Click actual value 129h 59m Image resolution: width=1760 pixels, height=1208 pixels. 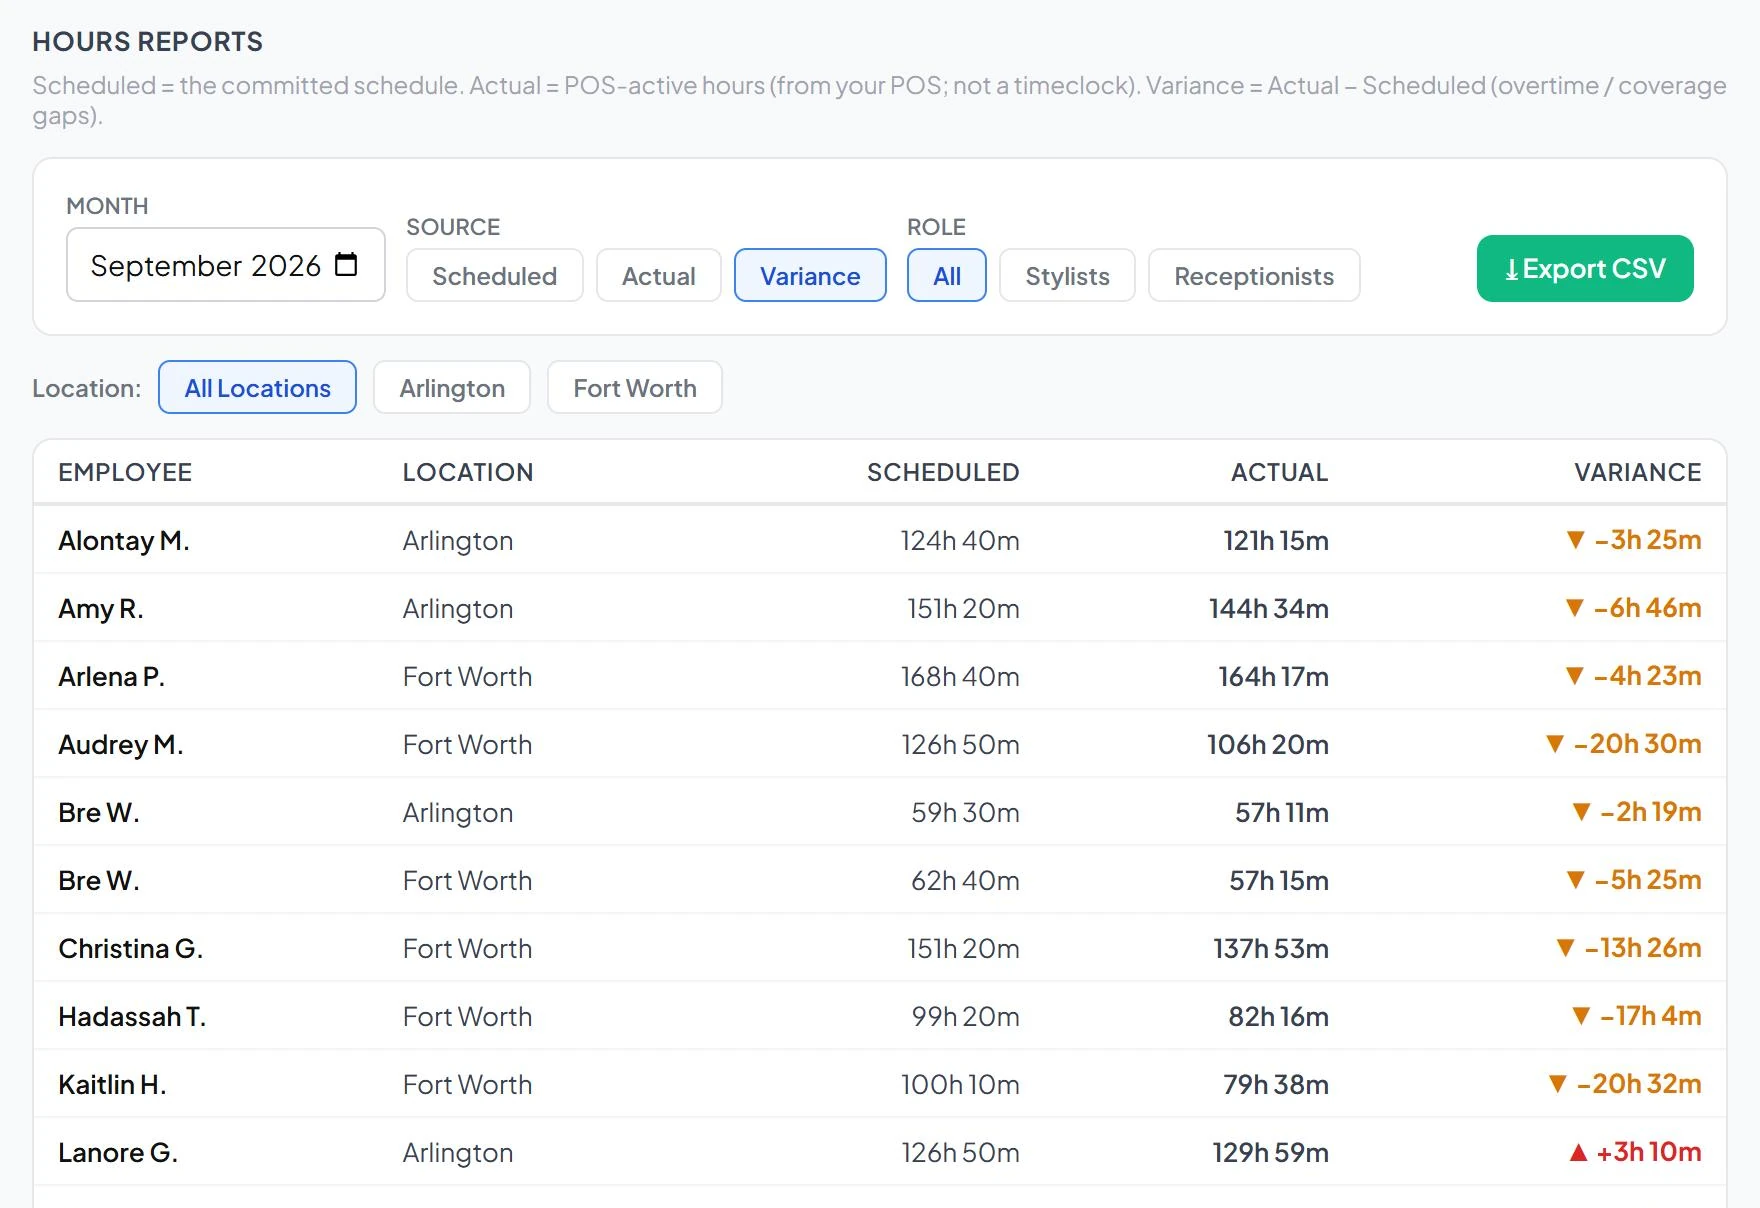1271,1153
